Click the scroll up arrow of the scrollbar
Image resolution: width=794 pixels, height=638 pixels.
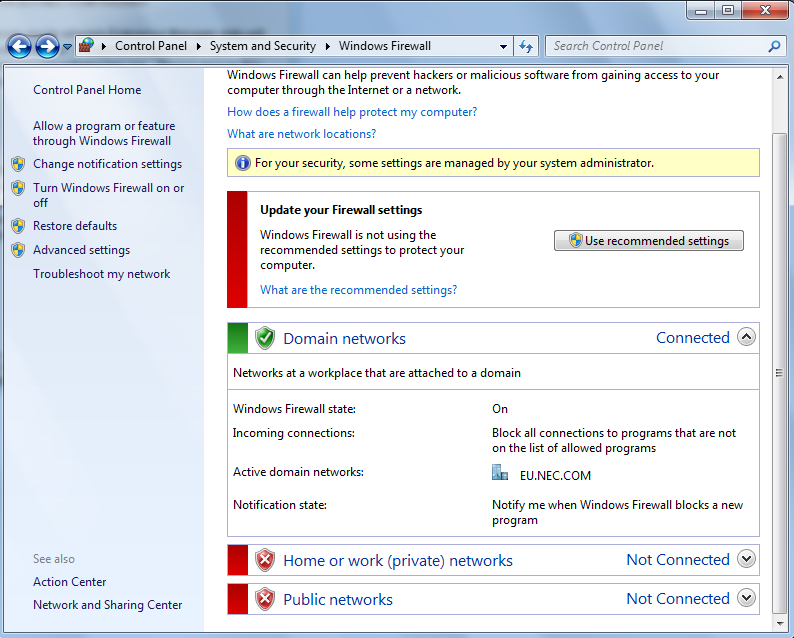coord(780,77)
